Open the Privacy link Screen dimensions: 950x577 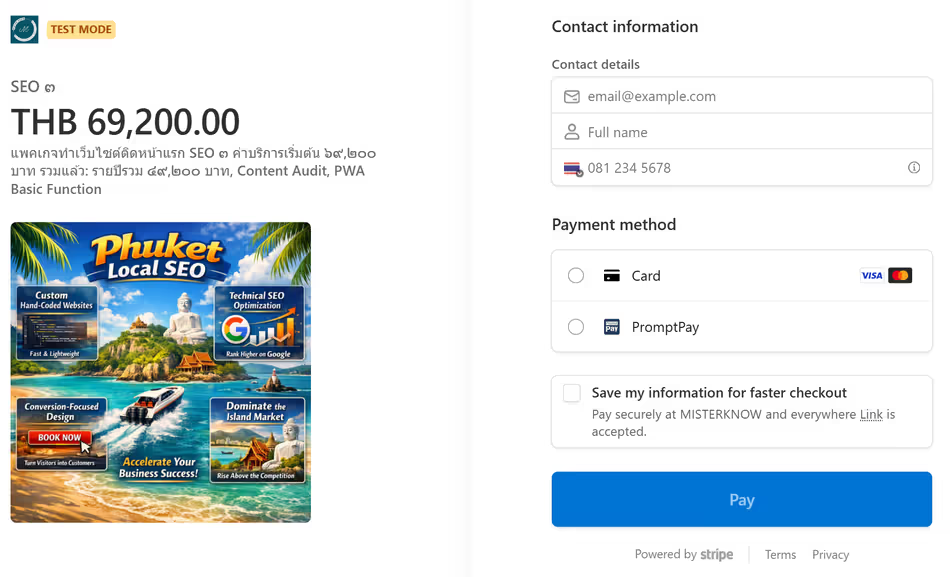830,555
